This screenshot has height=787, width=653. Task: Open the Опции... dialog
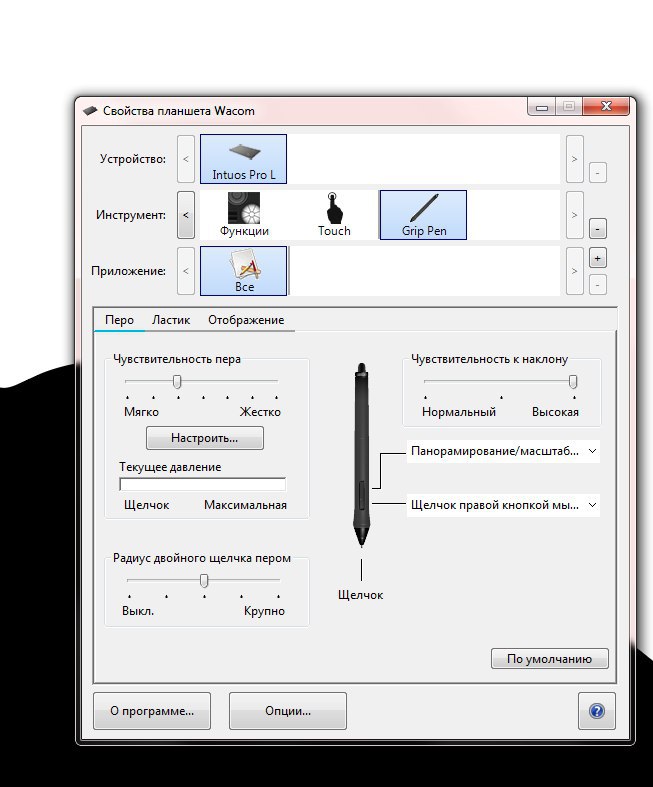point(288,711)
